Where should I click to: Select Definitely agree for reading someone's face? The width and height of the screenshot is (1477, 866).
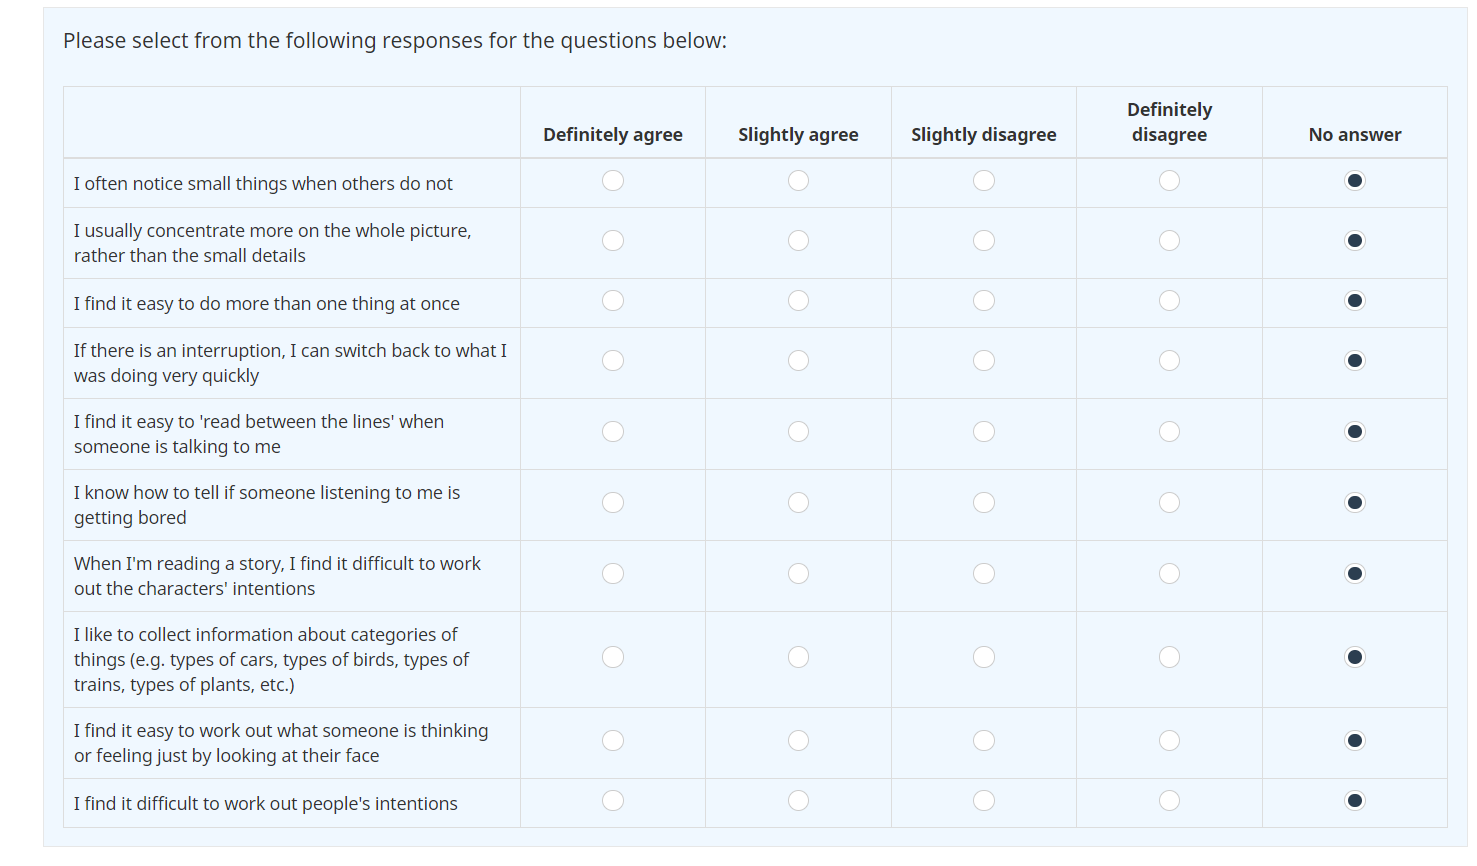613,741
